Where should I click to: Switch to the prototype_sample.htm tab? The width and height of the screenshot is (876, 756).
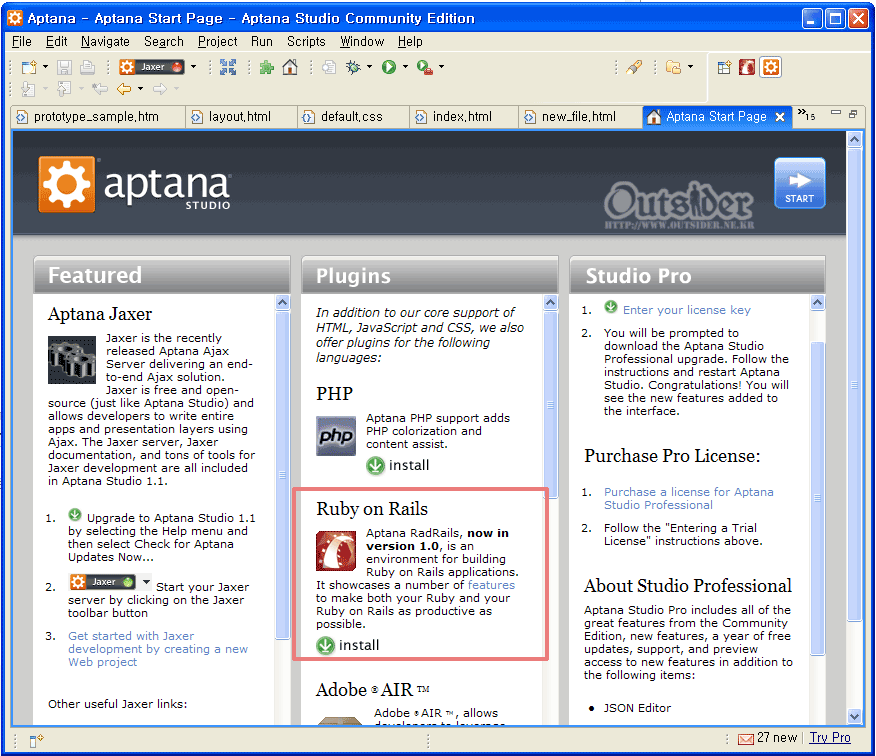pyautogui.click(x=97, y=117)
